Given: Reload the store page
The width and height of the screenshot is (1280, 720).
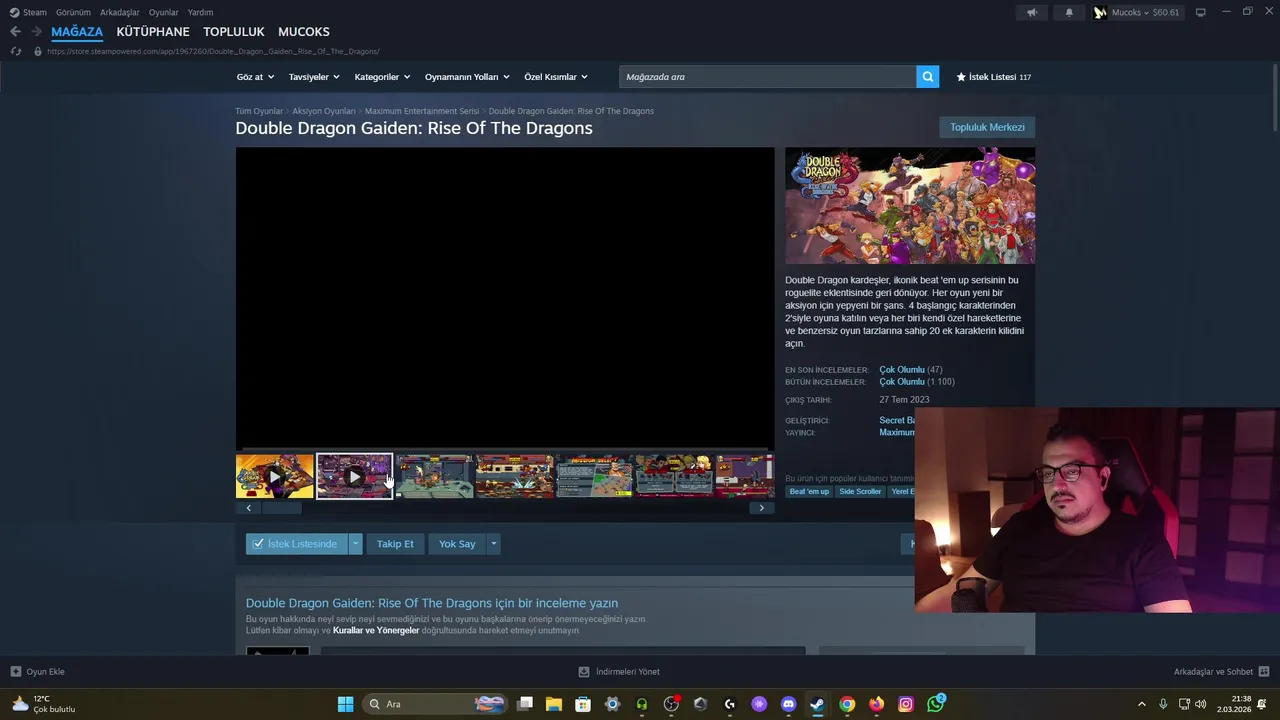Looking at the screenshot, I should tap(15, 51).
